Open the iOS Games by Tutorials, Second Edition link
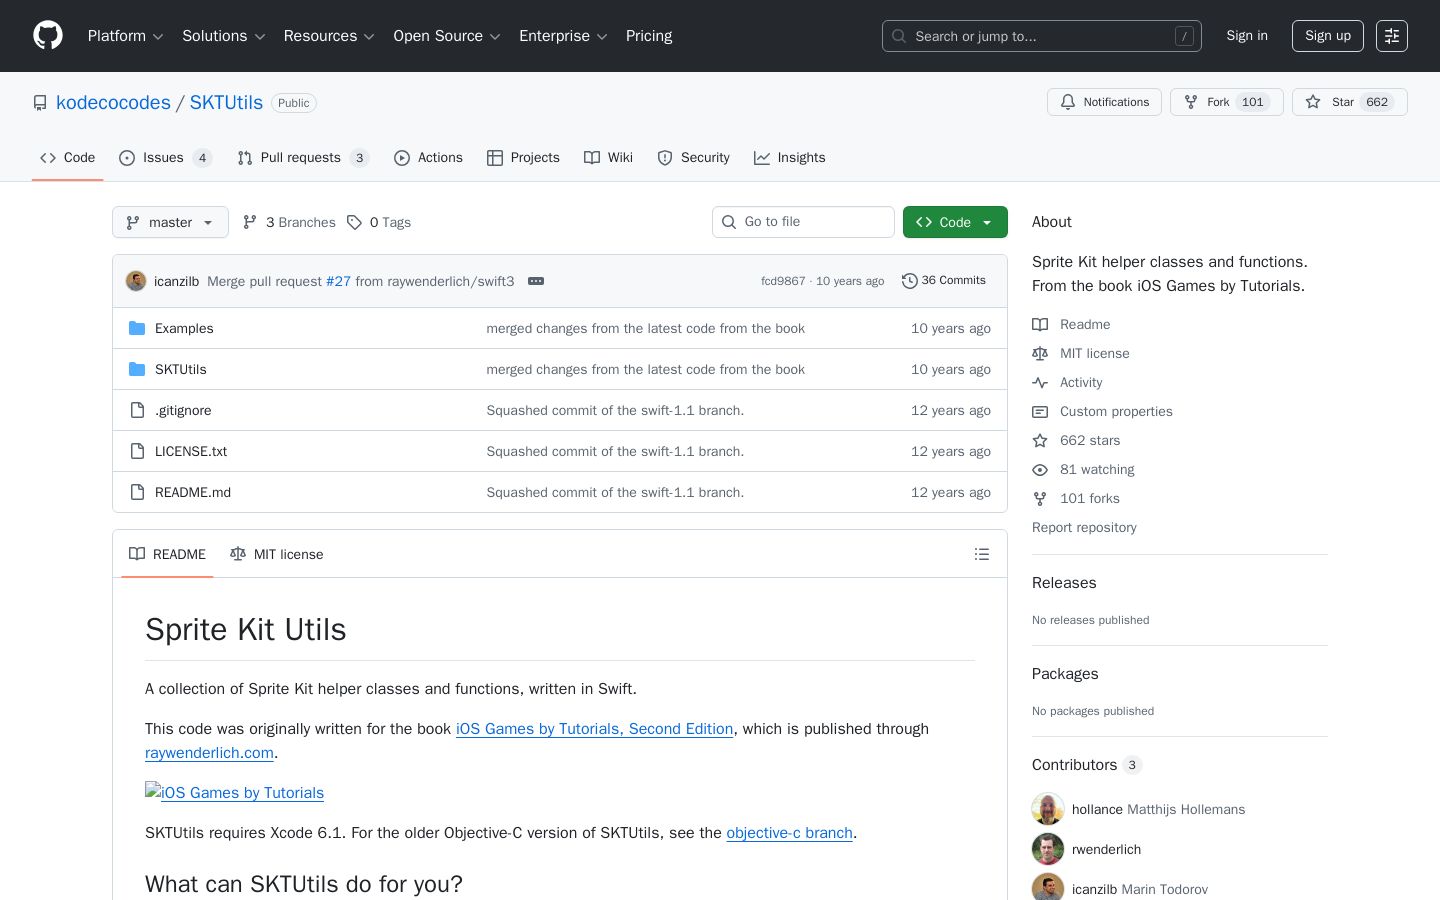Screen dimensions: 1440x900 pos(594,729)
